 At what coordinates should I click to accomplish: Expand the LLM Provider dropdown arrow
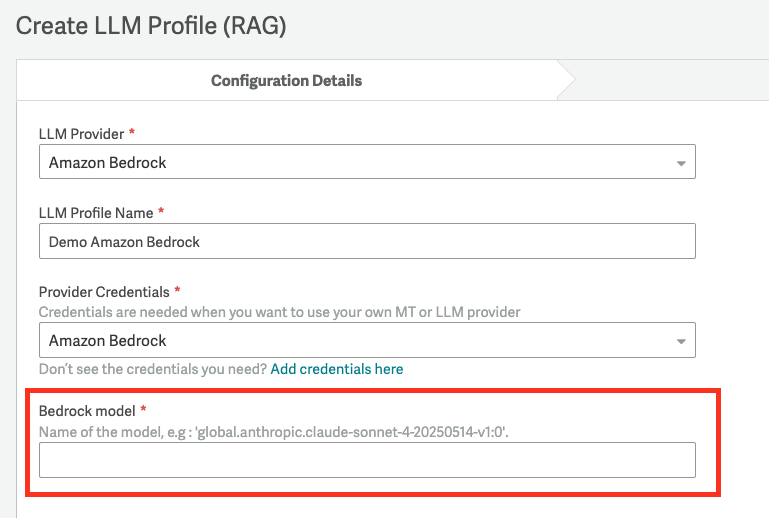681,163
